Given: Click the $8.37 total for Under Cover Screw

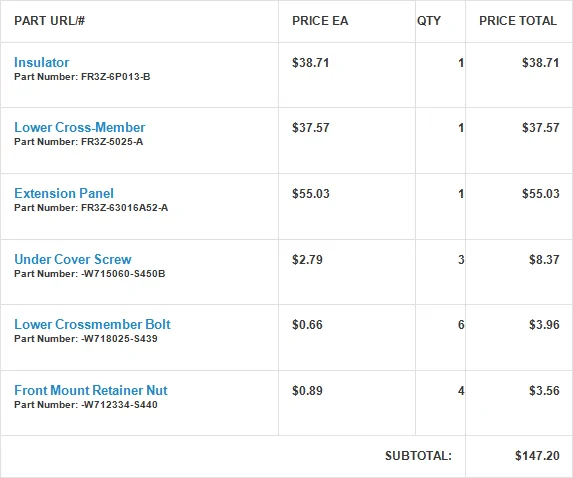Looking at the screenshot, I should tap(544, 260).
